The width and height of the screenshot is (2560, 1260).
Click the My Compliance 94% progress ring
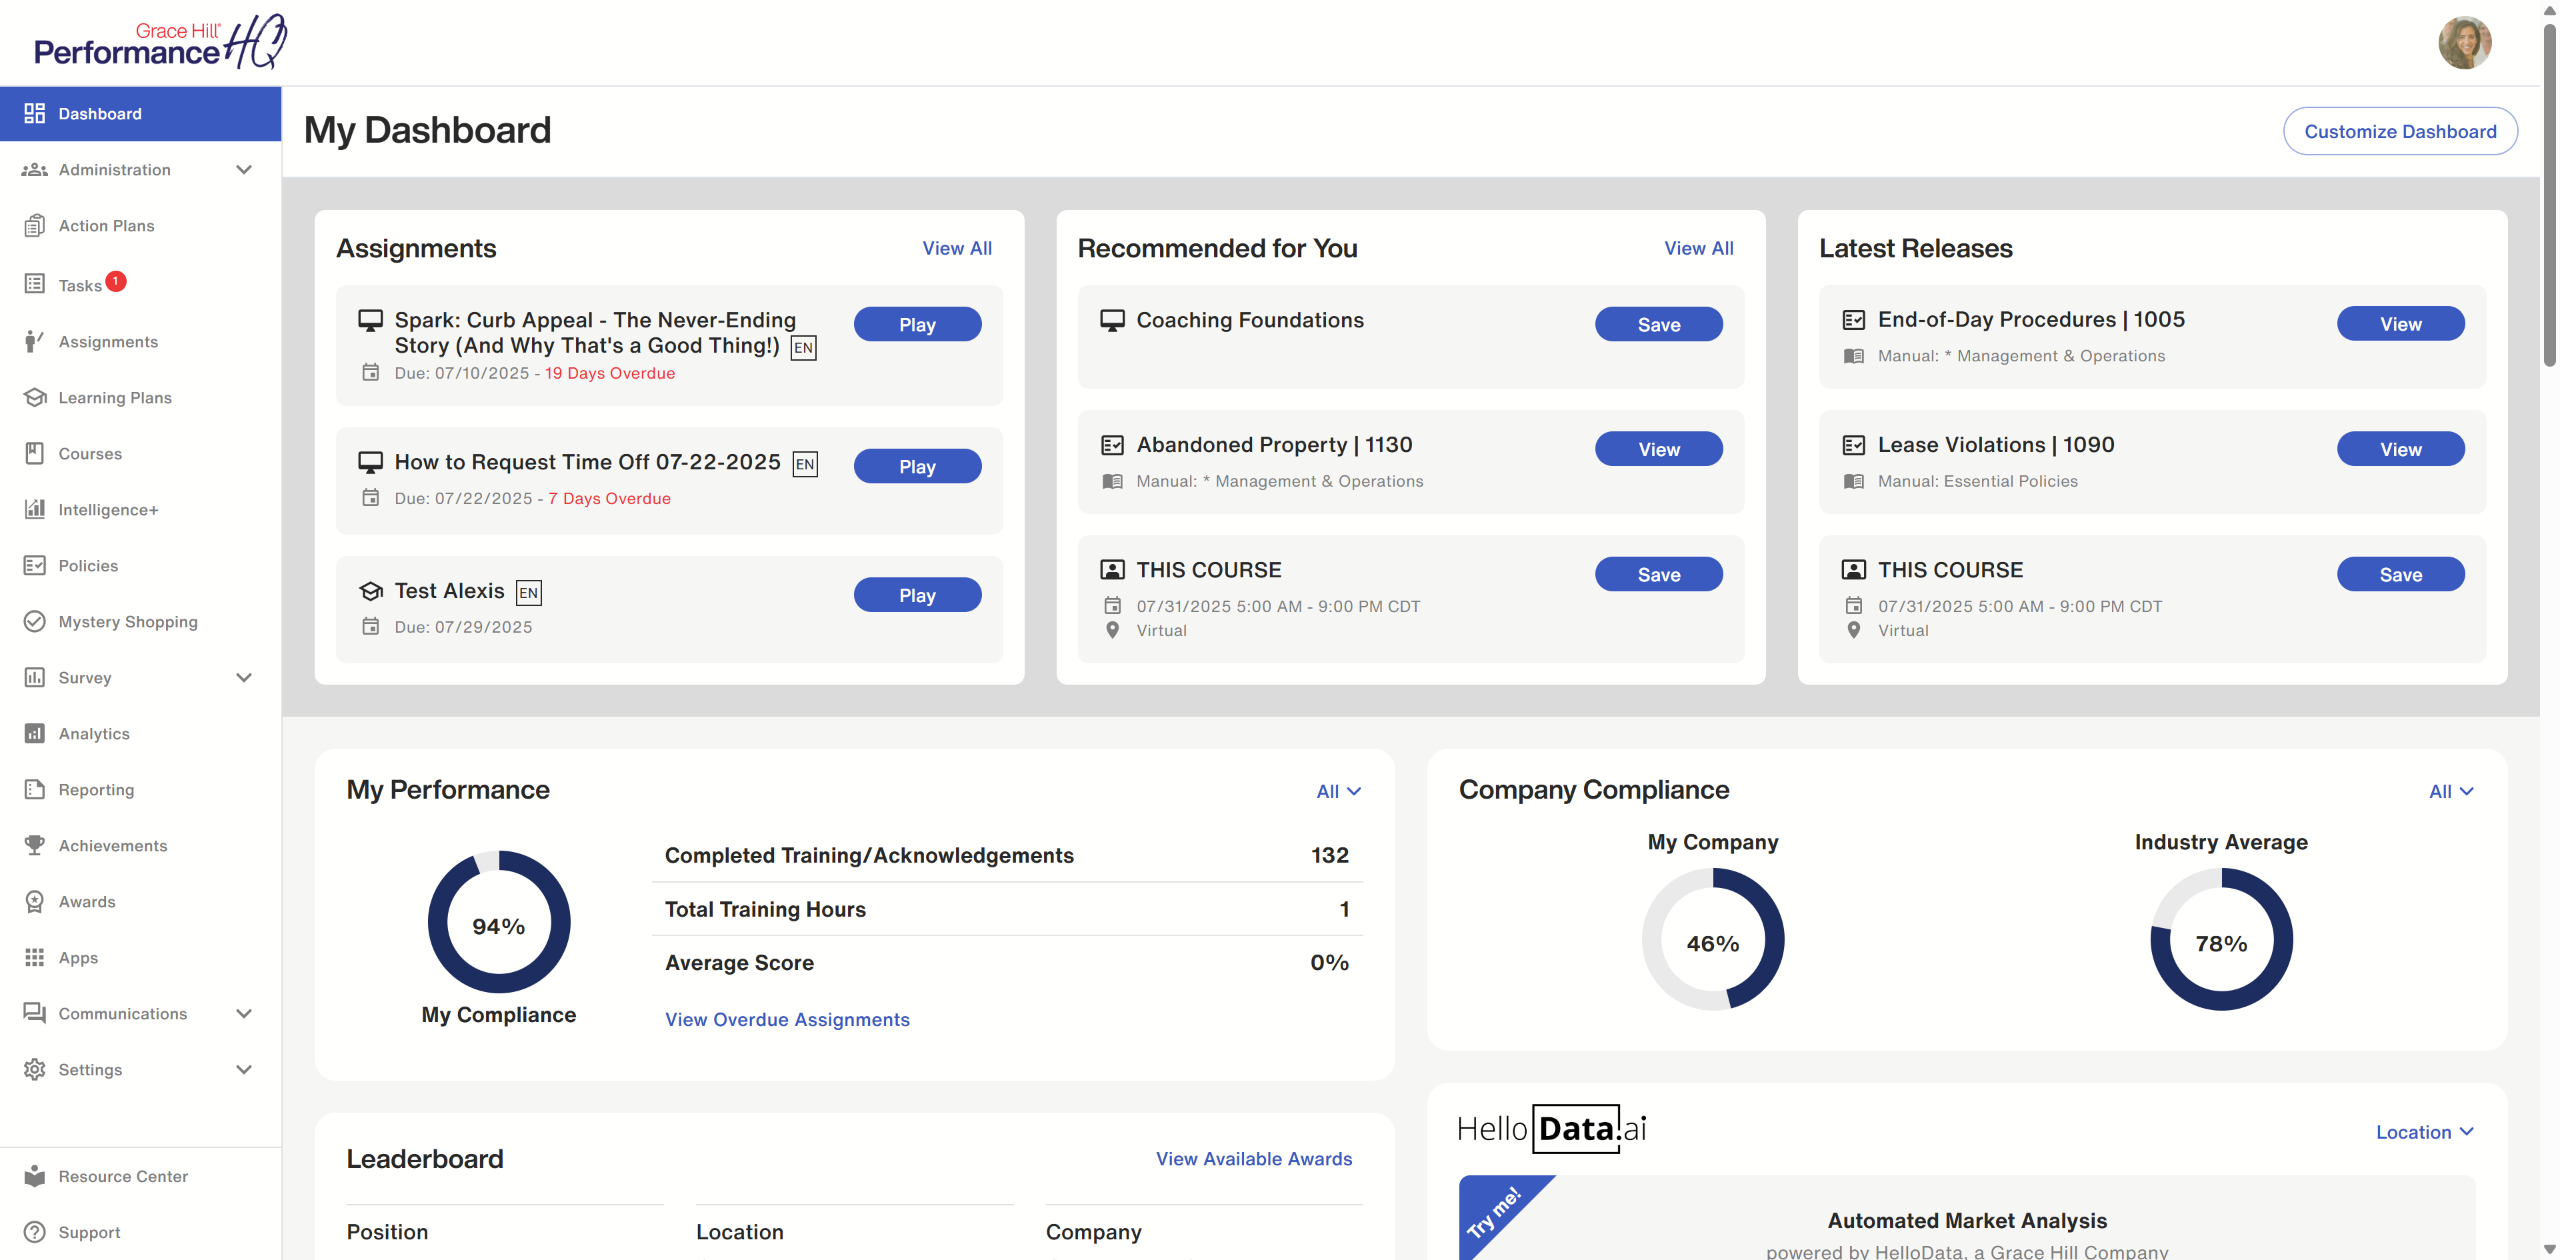click(498, 922)
